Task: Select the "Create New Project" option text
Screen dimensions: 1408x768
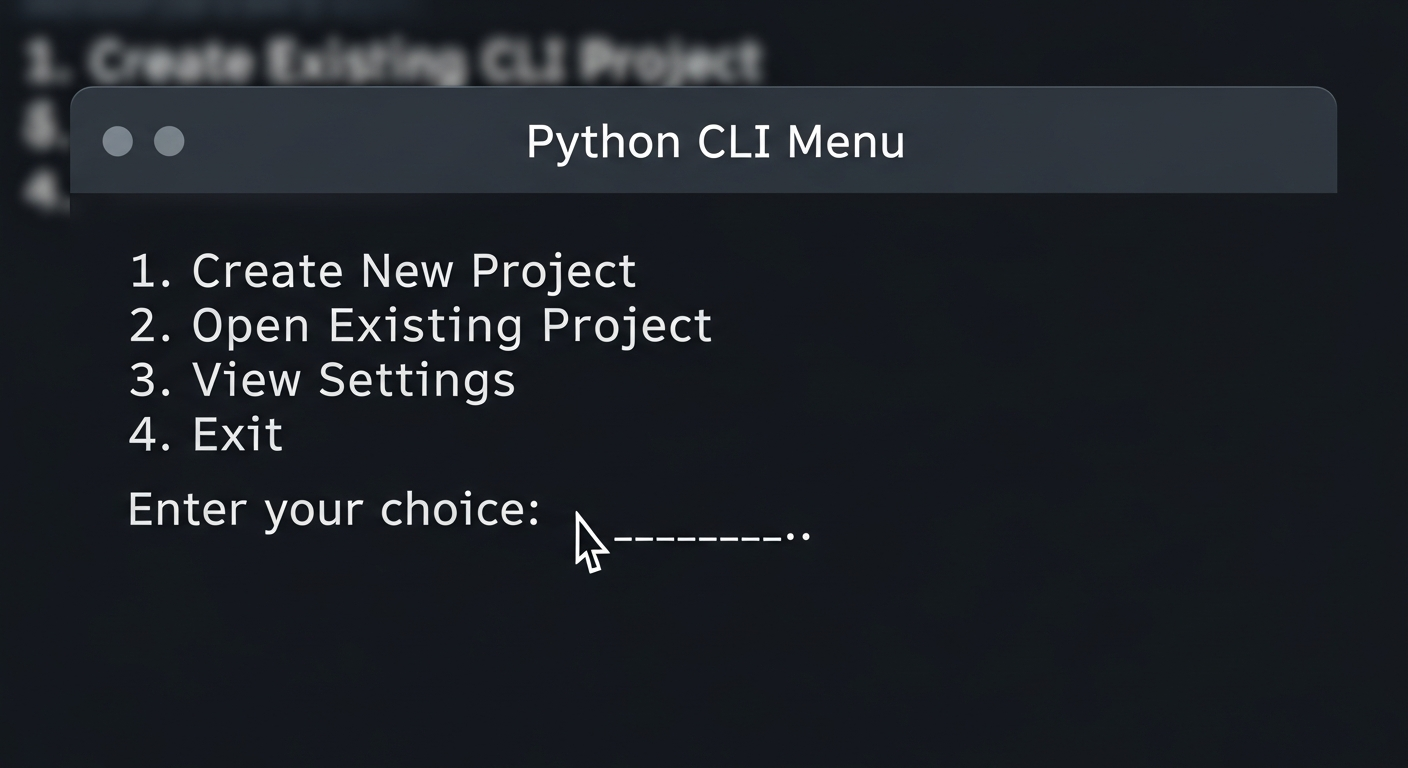Action: (x=413, y=271)
